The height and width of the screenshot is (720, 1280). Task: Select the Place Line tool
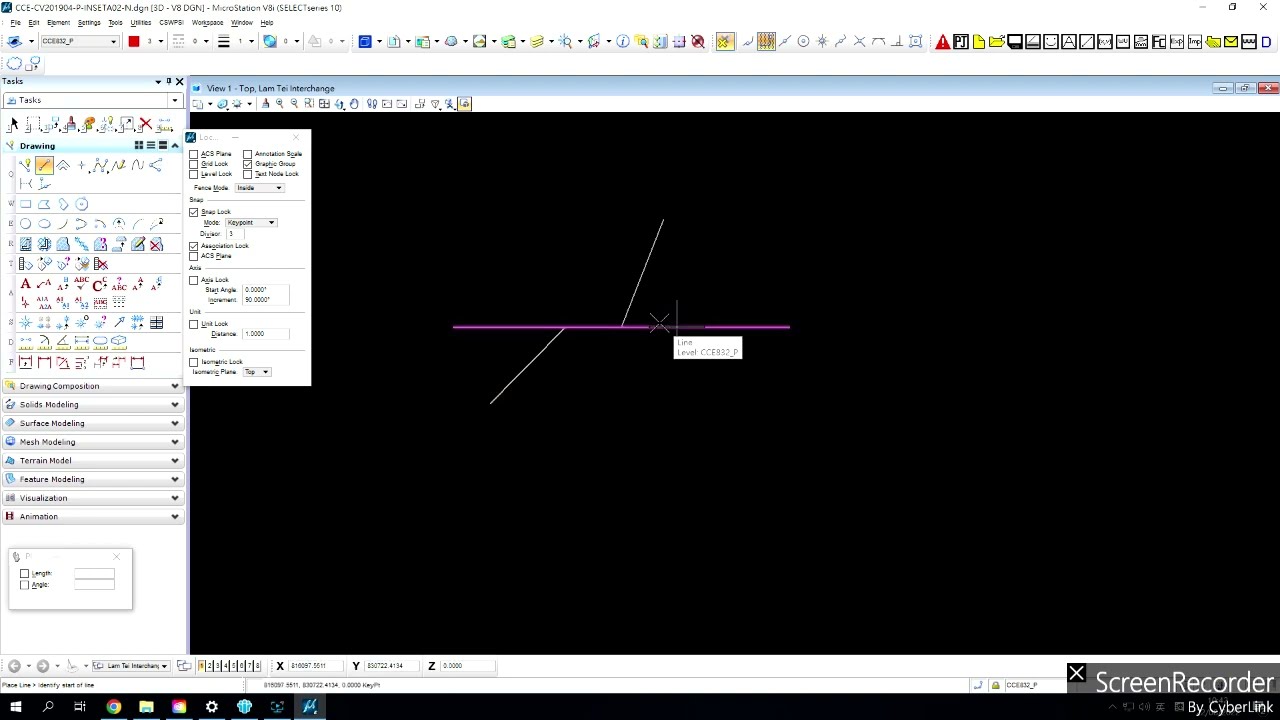pyautogui.click(x=44, y=165)
